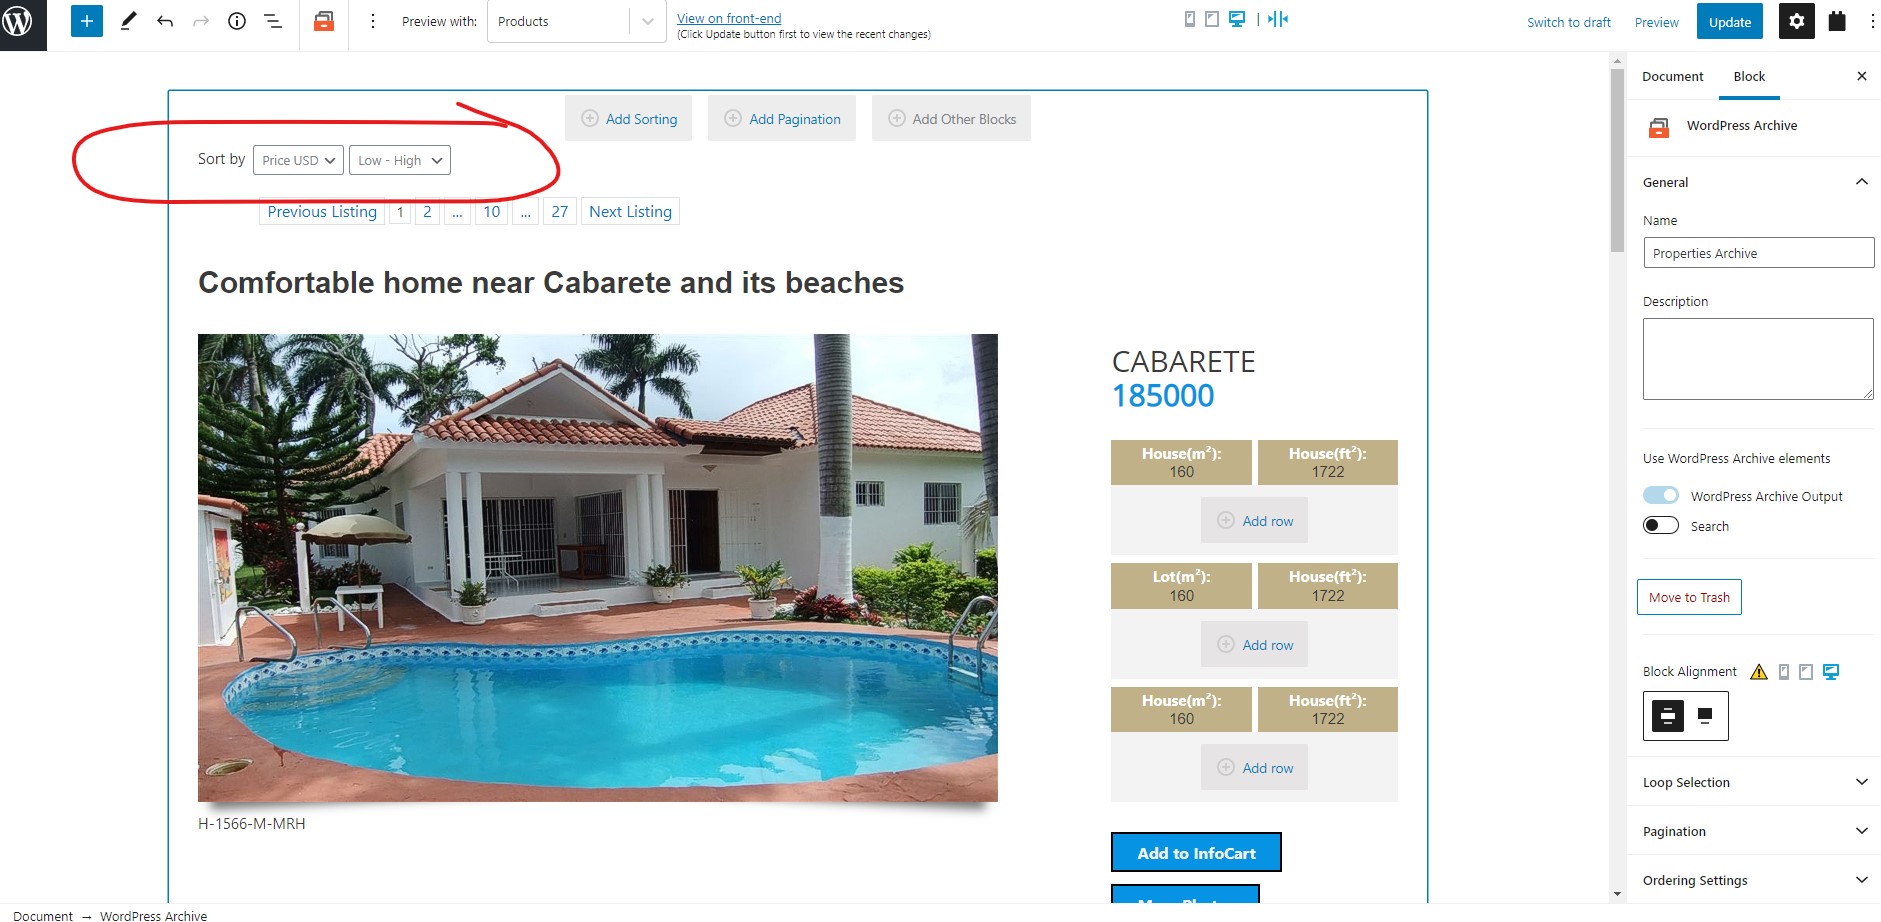Toggle the WordPress Archive Output switch

[1661, 495]
